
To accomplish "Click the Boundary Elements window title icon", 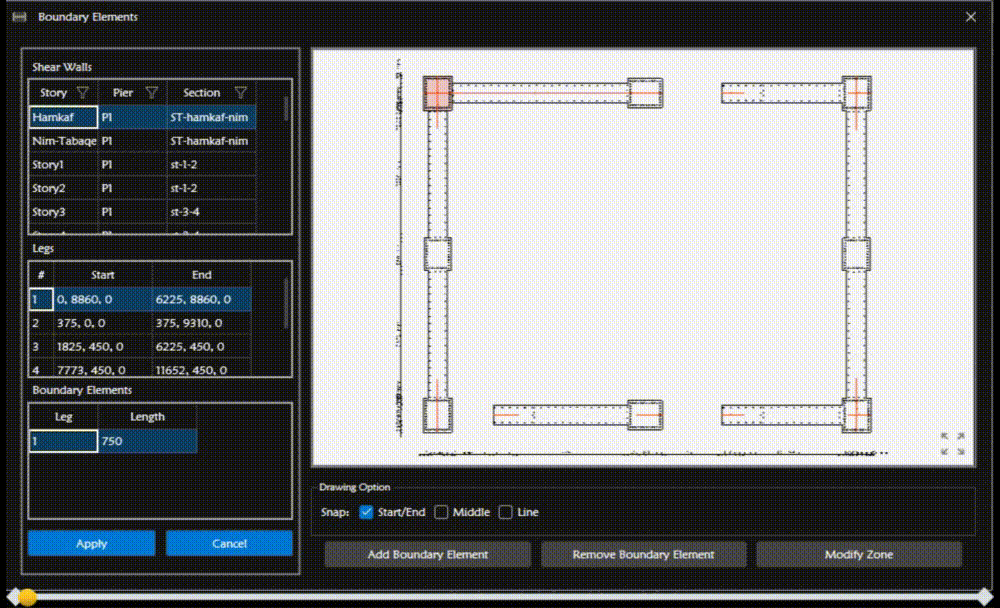I will tap(19, 17).
